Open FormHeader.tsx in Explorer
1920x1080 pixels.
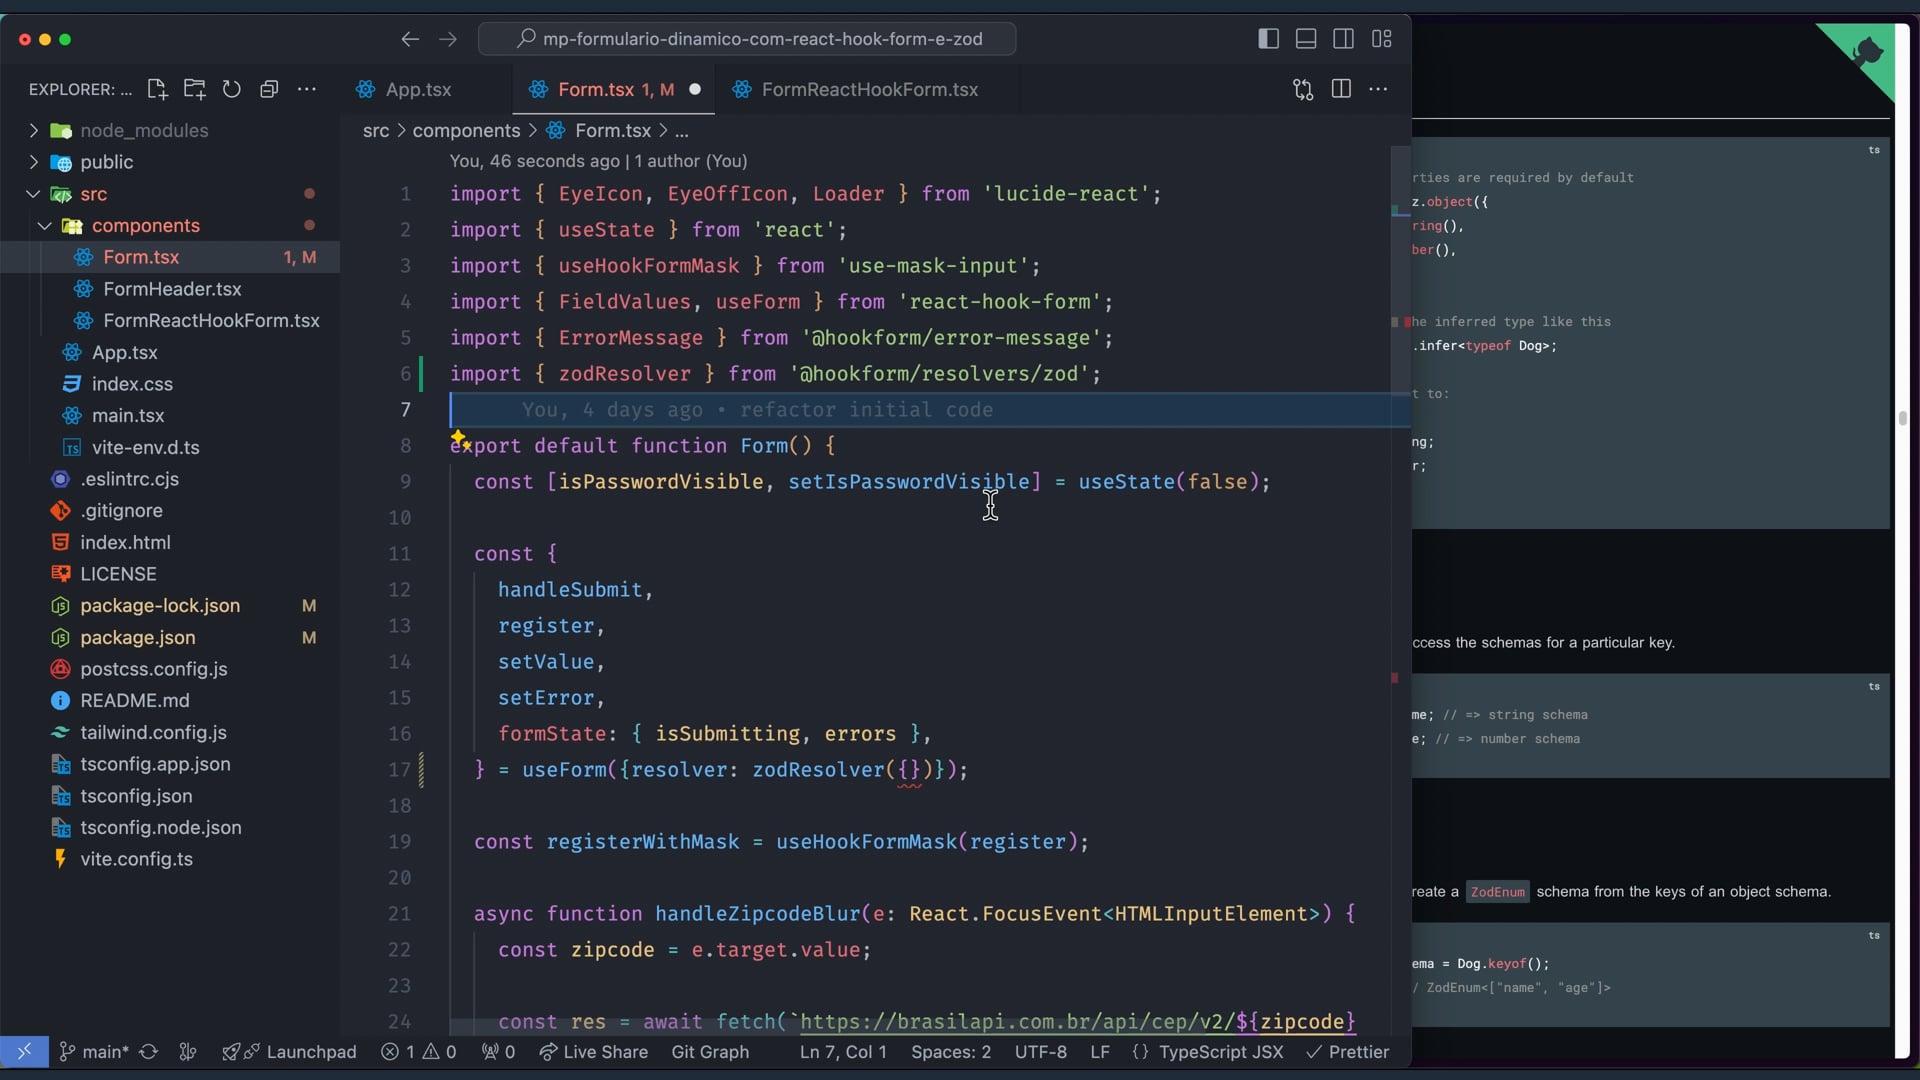(170, 289)
